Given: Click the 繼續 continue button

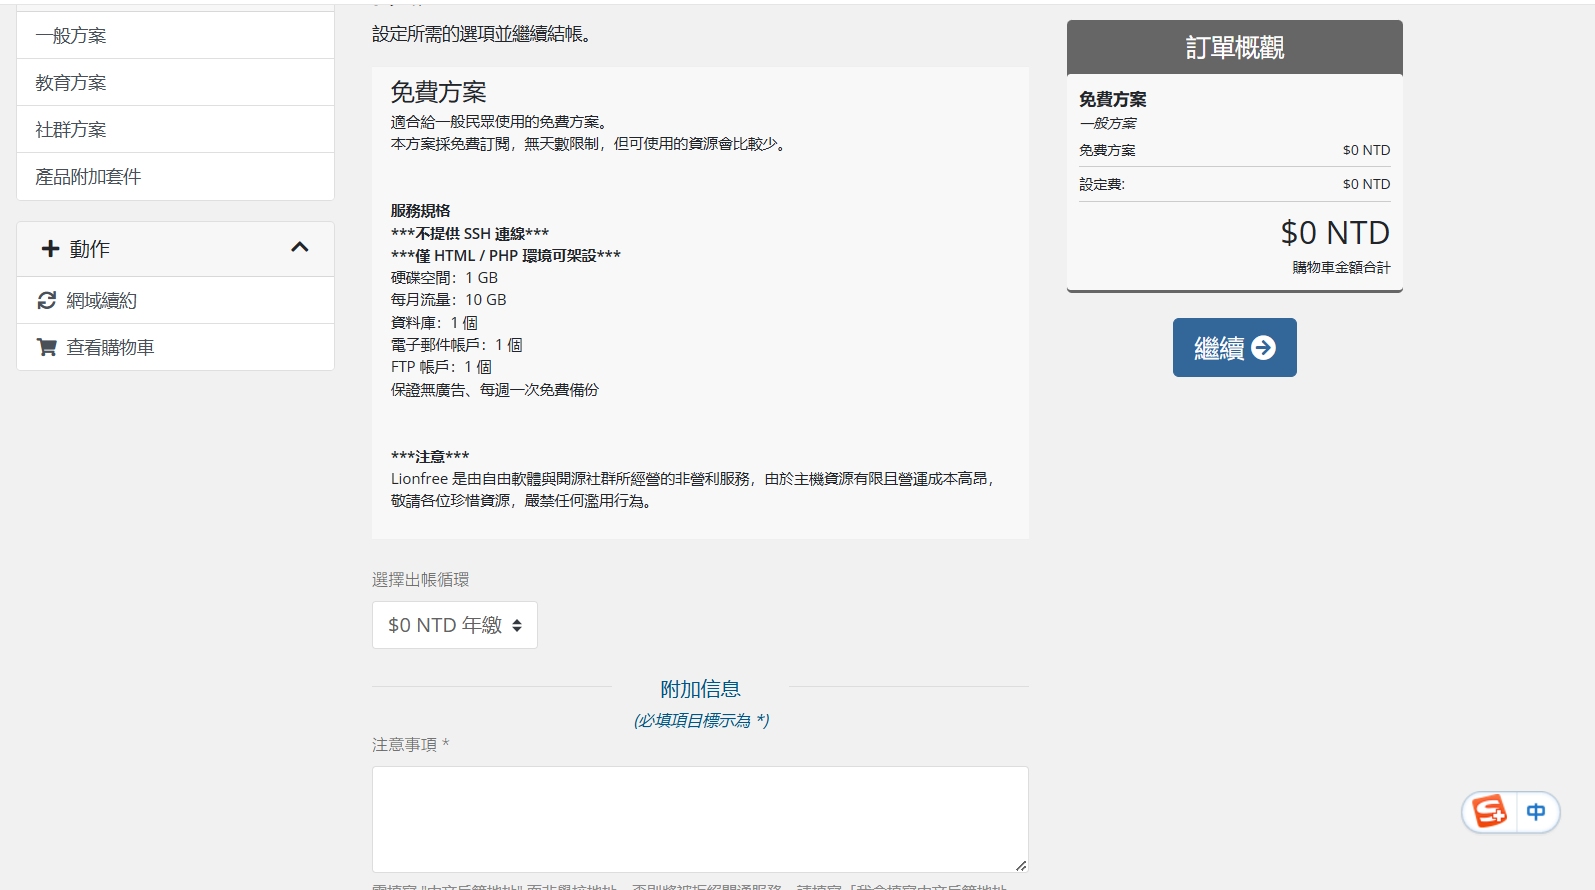Looking at the screenshot, I should pyautogui.click(x=1235, y=347).
